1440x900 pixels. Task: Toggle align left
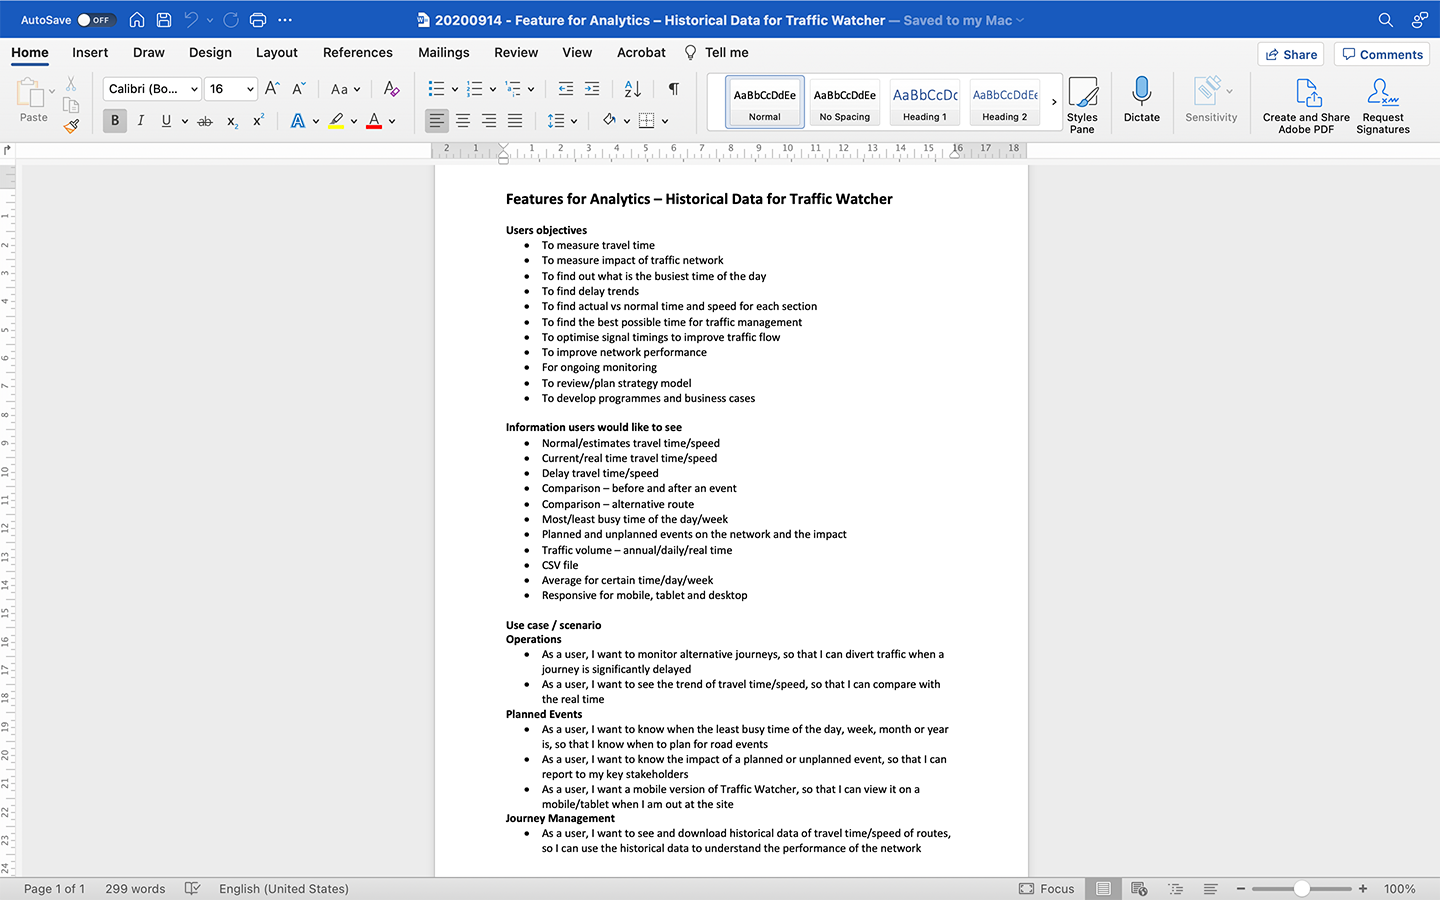pyautogui.click(x=437, y=121)
